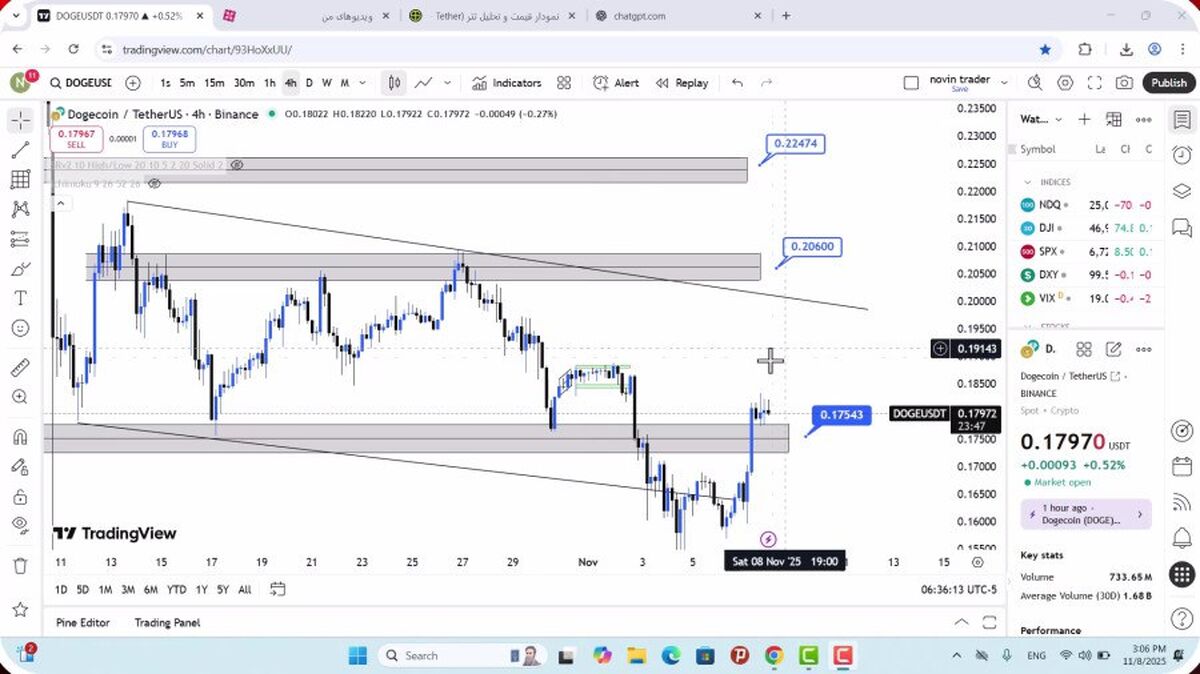Remove objects using the trash icon

tap(20, 565)
